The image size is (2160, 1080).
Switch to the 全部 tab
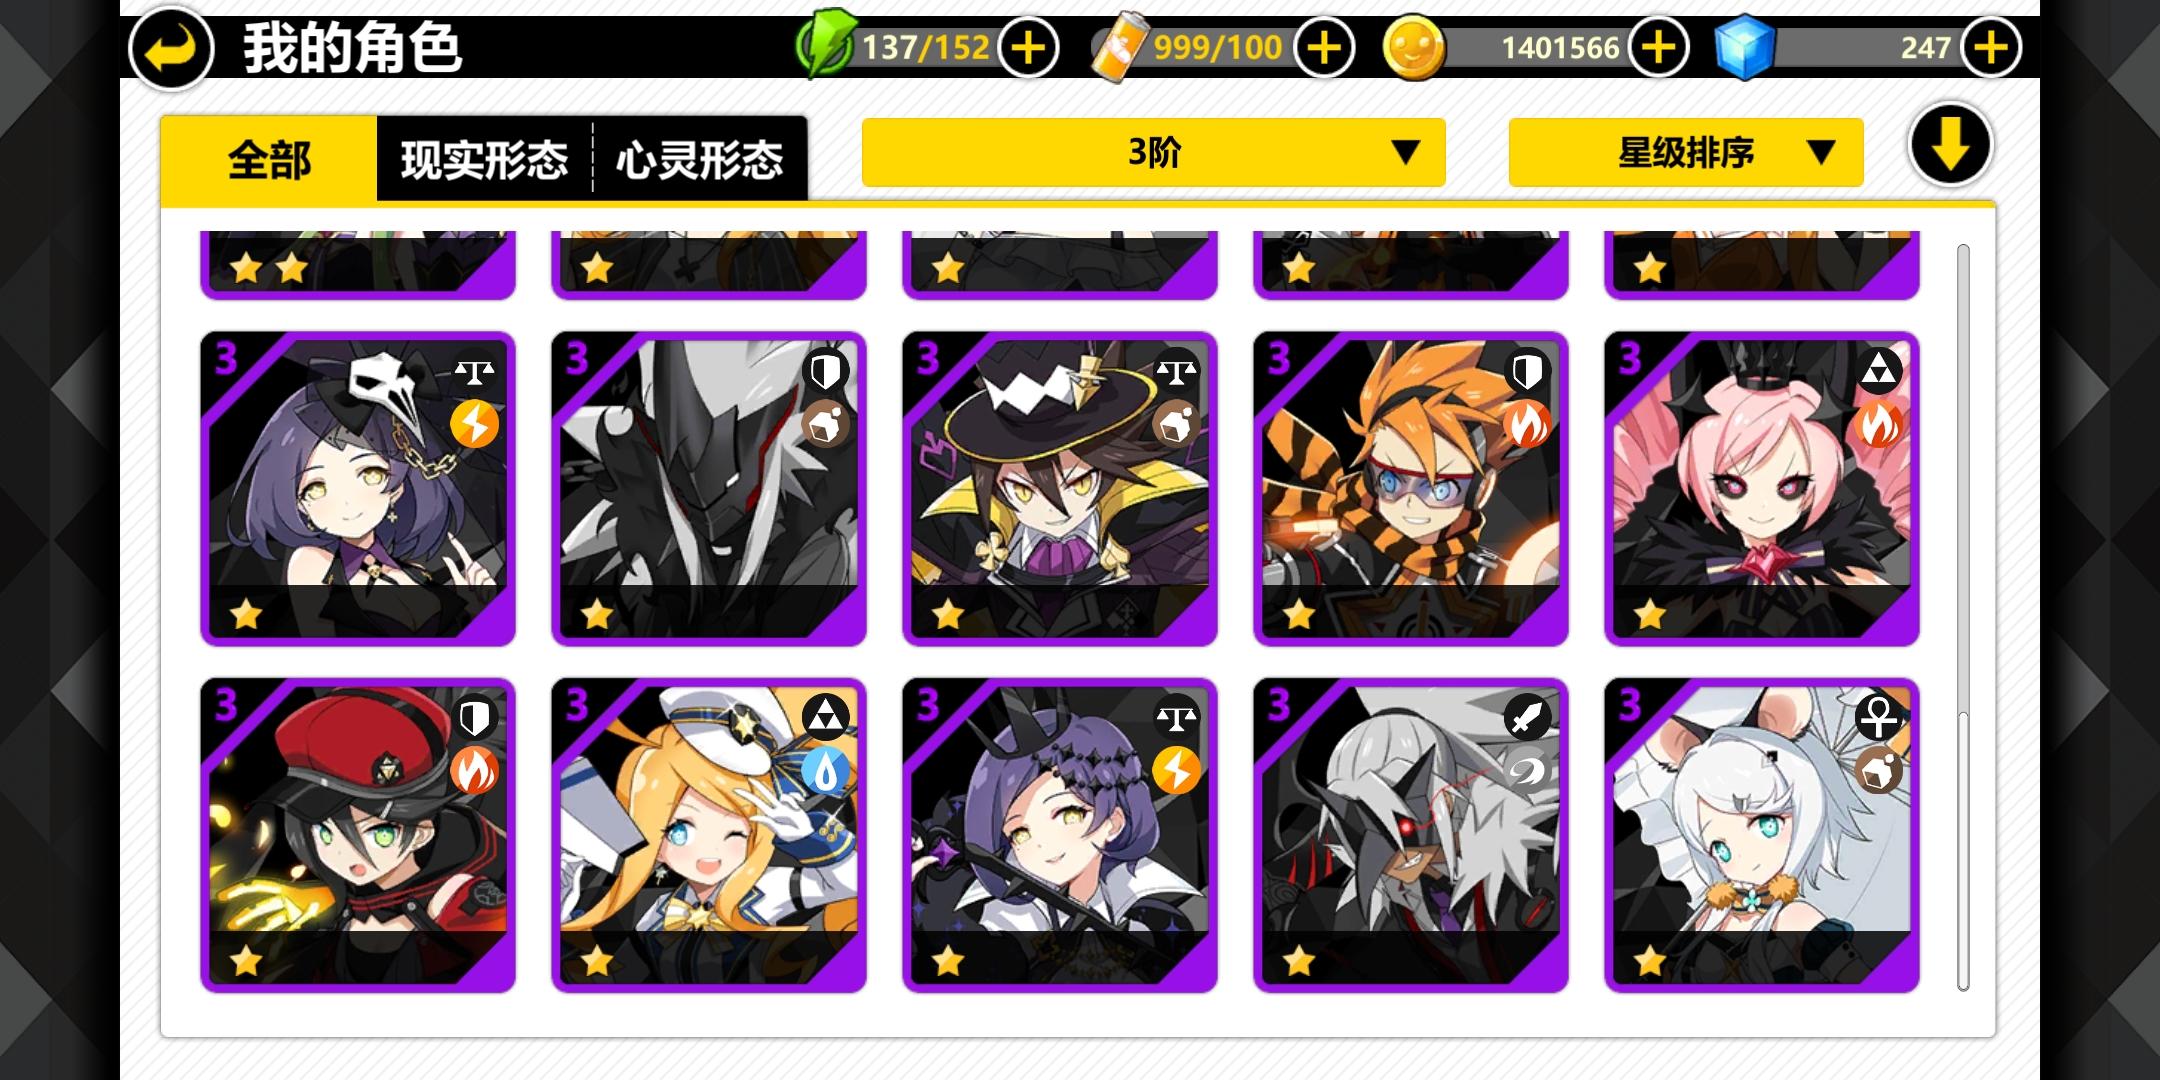[269, 159]
